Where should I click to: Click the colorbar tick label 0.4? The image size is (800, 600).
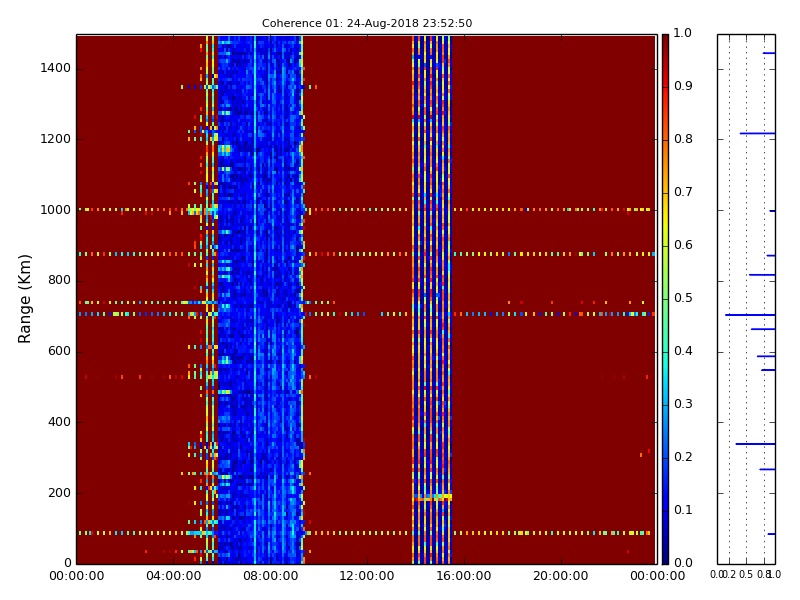click(x=683, y=351)
